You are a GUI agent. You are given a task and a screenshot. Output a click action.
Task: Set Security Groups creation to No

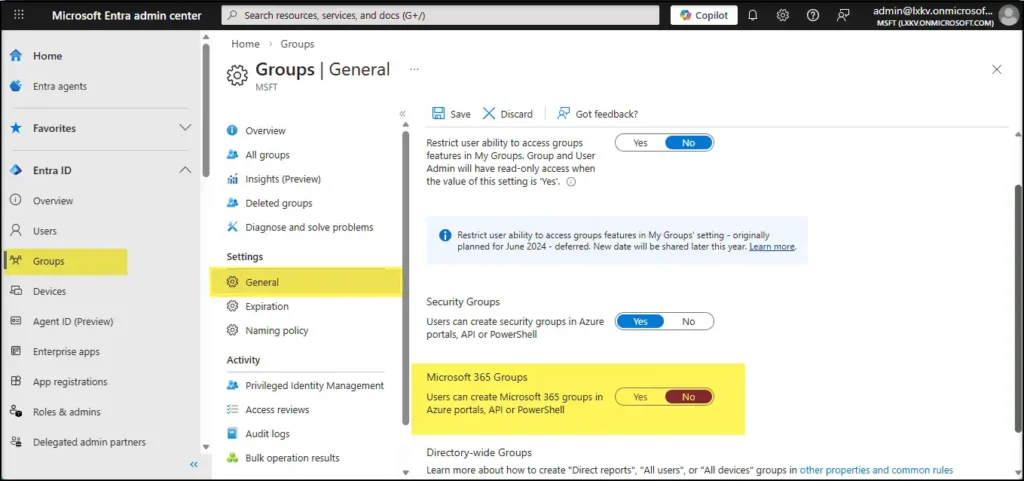coord(688,321)
